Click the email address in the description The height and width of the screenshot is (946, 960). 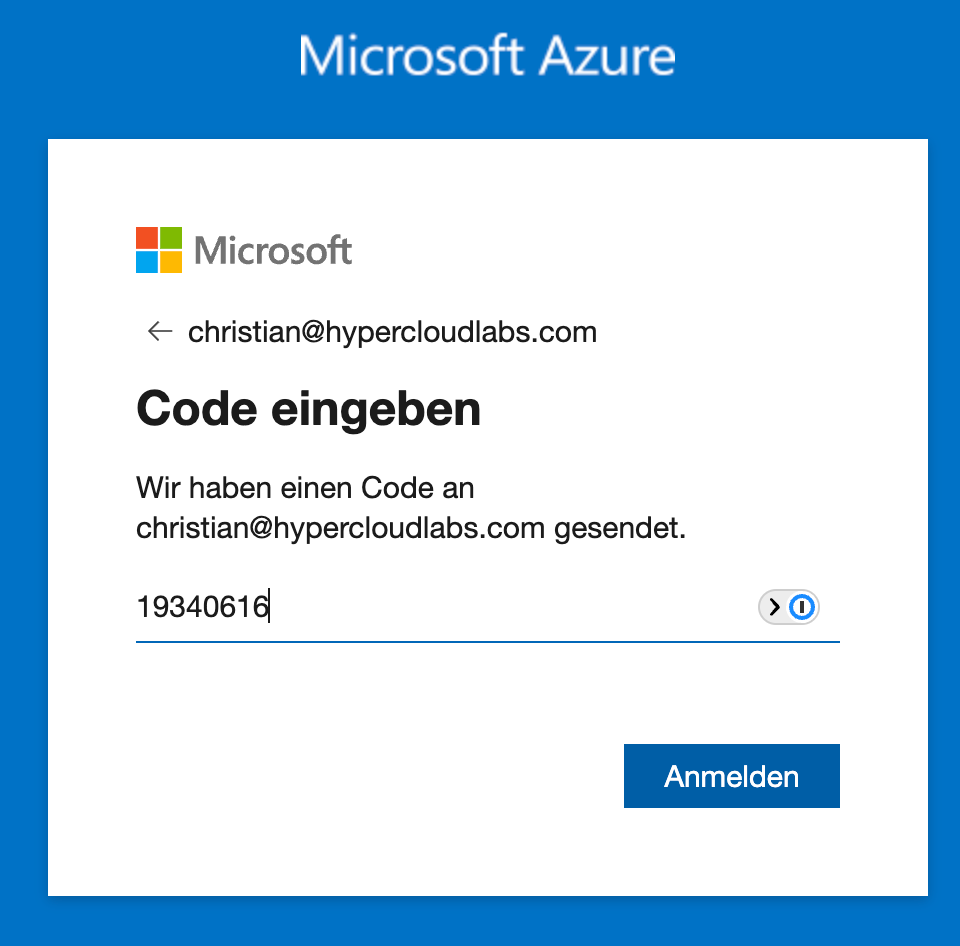click(338, 528)
